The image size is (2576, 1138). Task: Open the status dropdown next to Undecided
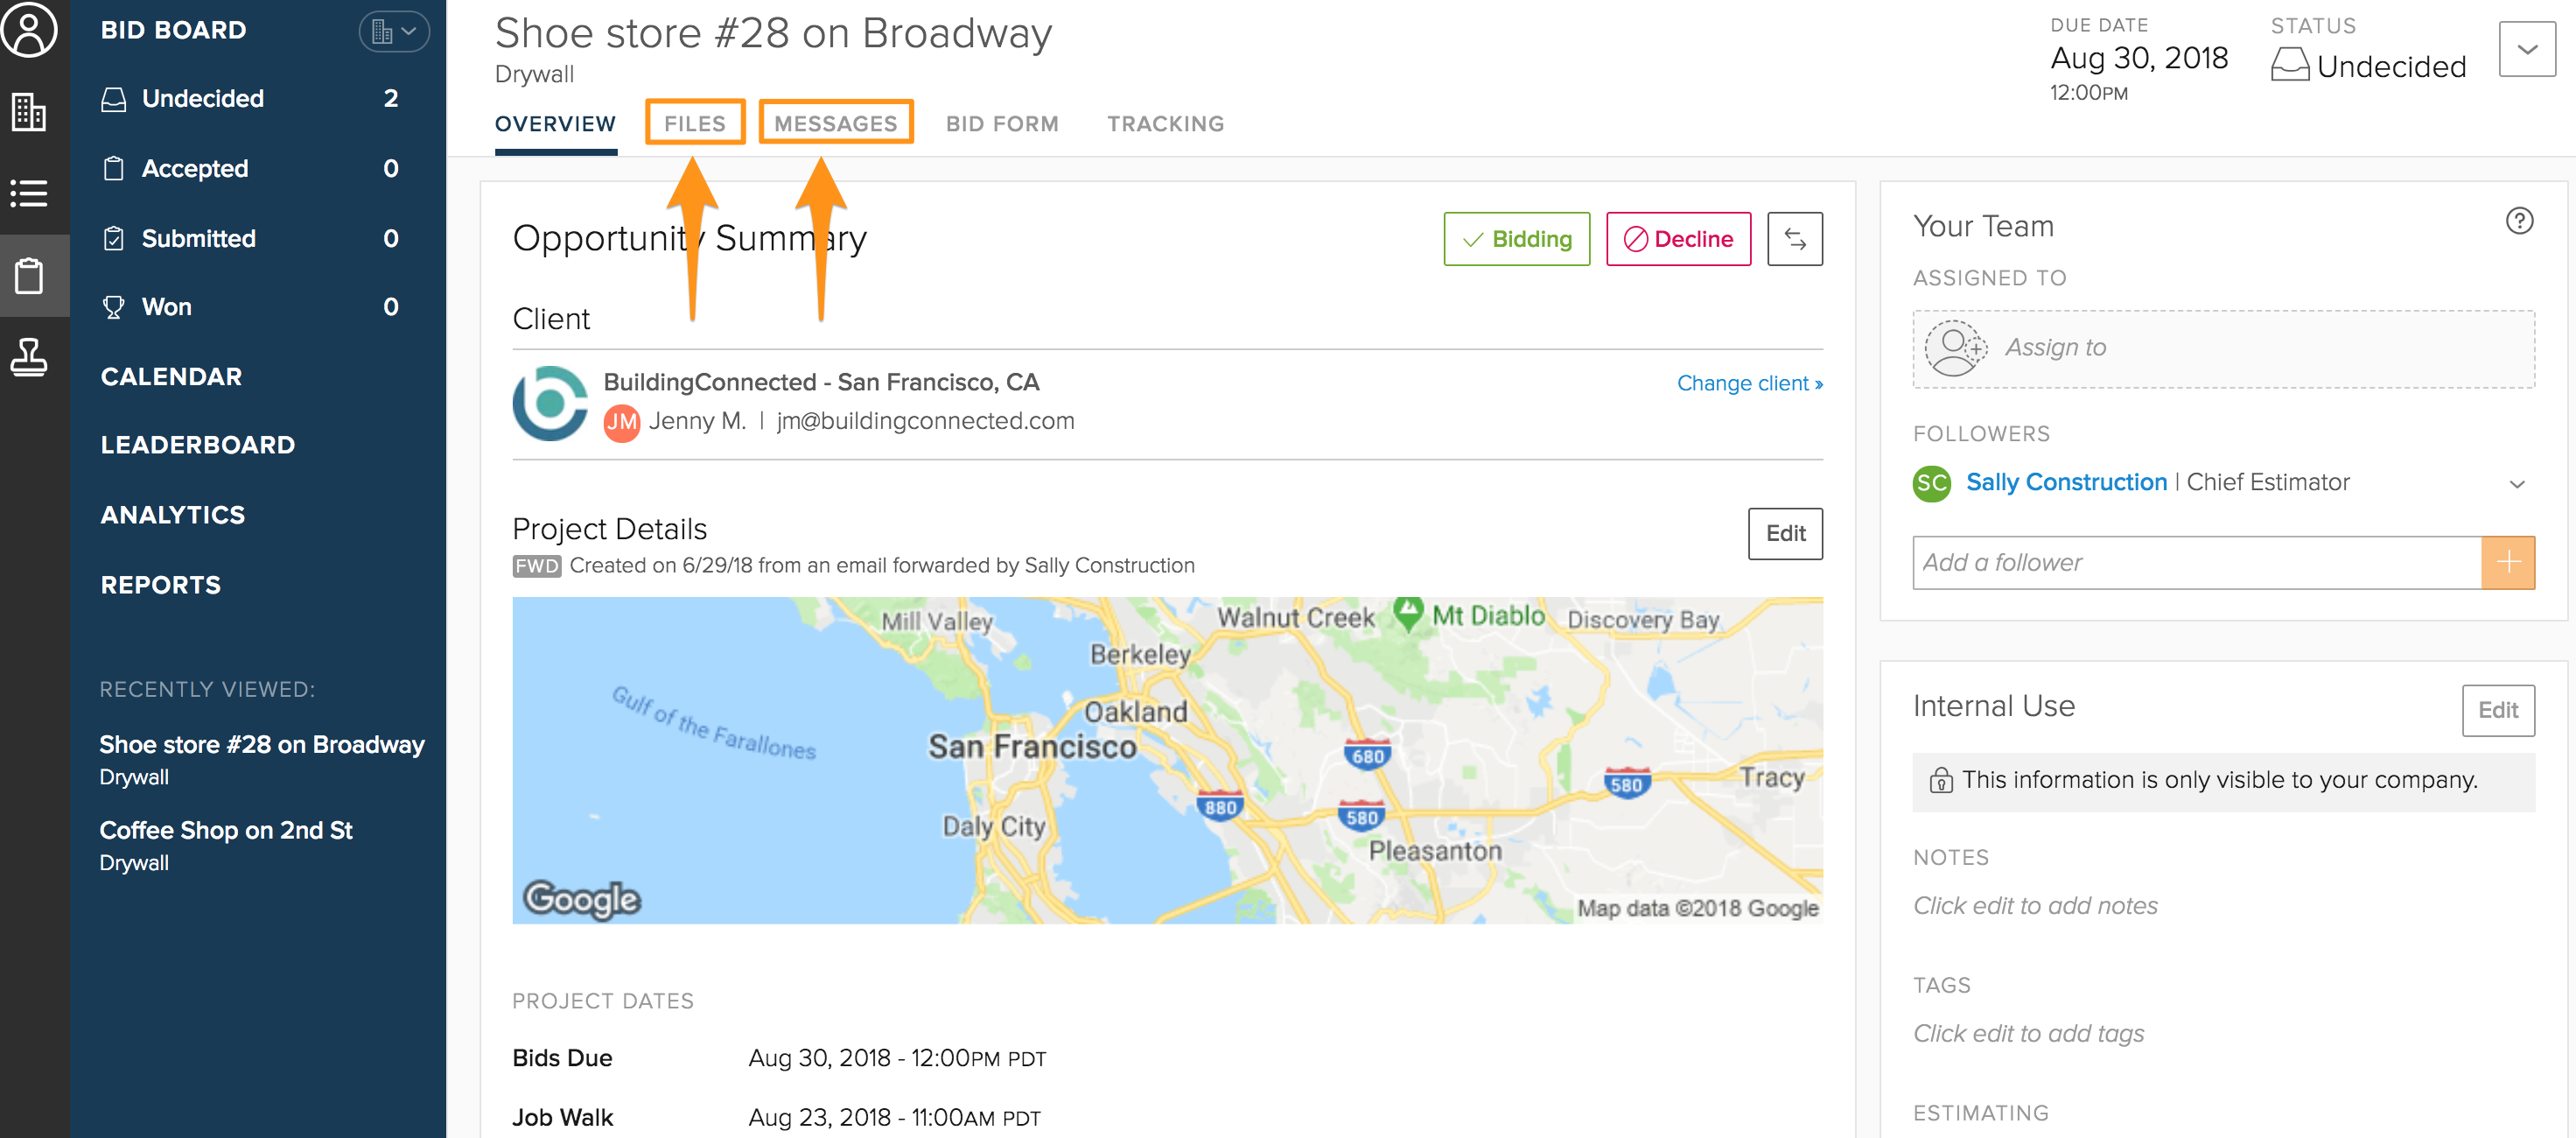click(2526, 49)
